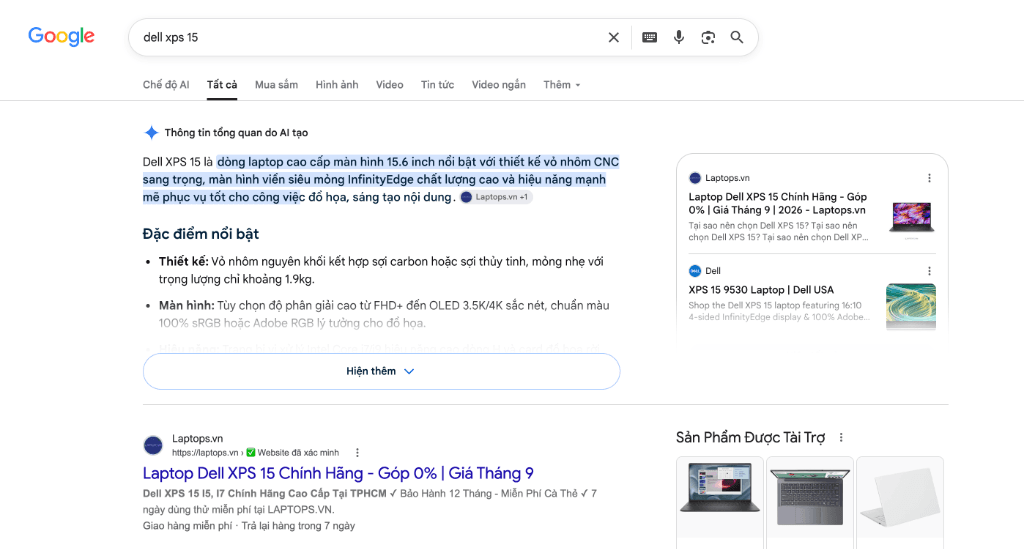Image resolution: width=1024 pixels, height=549 pixels.
Task: Click the Dell XPS 15 9530 thumbnail image
Action: [x=911, y=306]
